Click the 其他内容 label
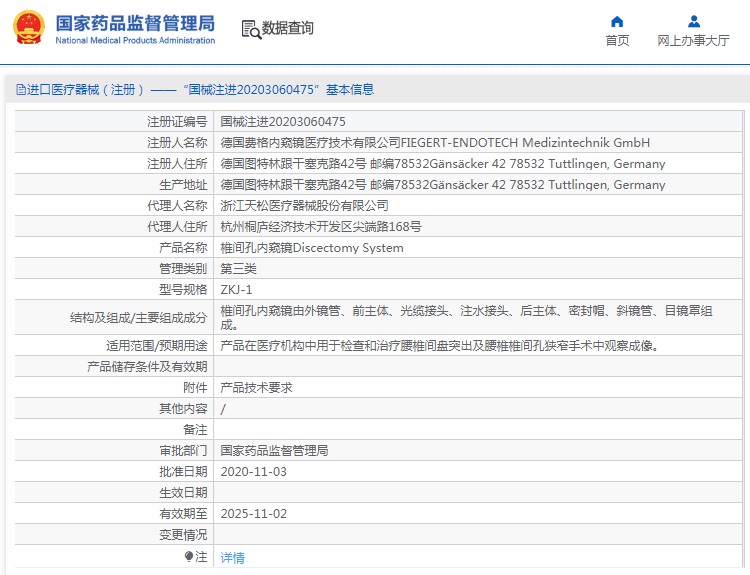This screenshot has height=575, width=750. click(183, 409)
